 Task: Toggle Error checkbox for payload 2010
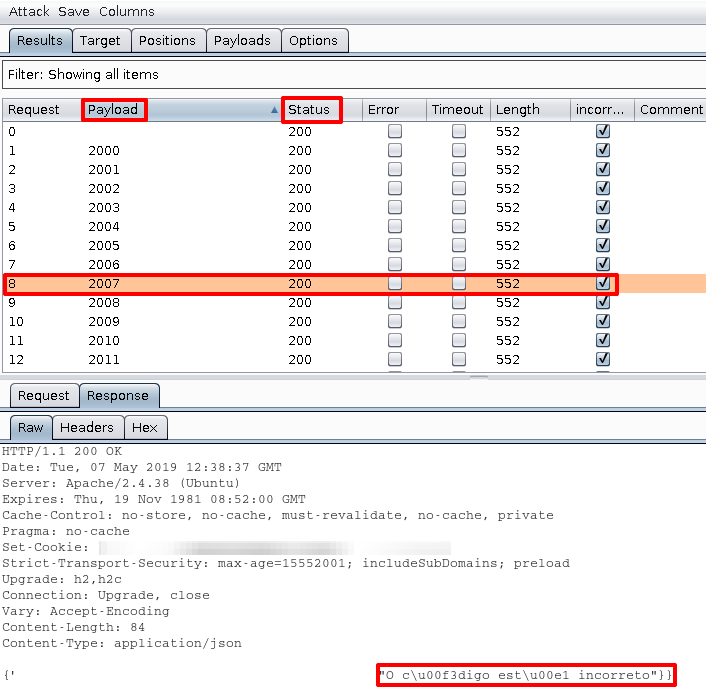pyautogui.click(x=395, y=341)
